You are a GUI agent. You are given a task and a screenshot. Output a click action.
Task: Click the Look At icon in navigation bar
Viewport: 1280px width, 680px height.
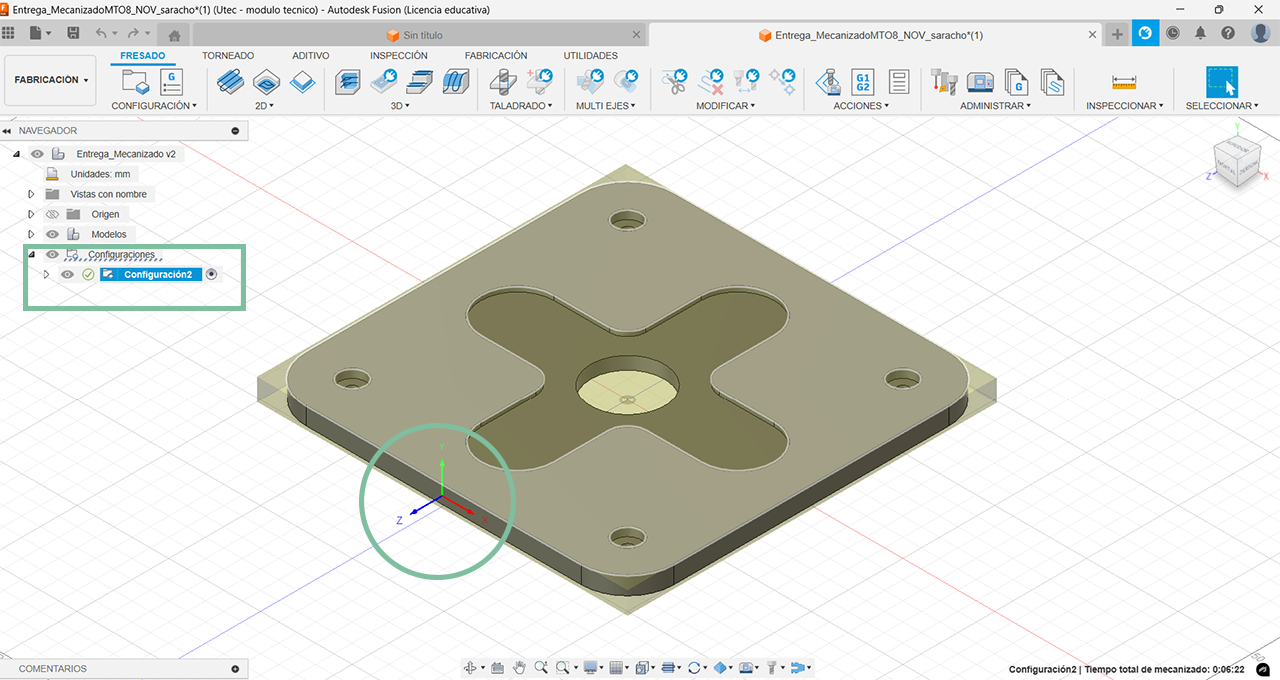coord(497,667)
